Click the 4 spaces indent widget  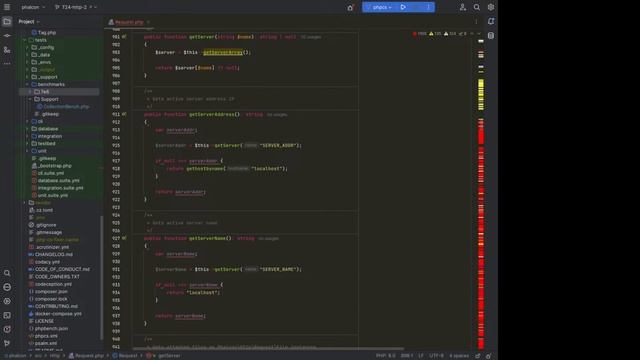click(x=459, y=356)
